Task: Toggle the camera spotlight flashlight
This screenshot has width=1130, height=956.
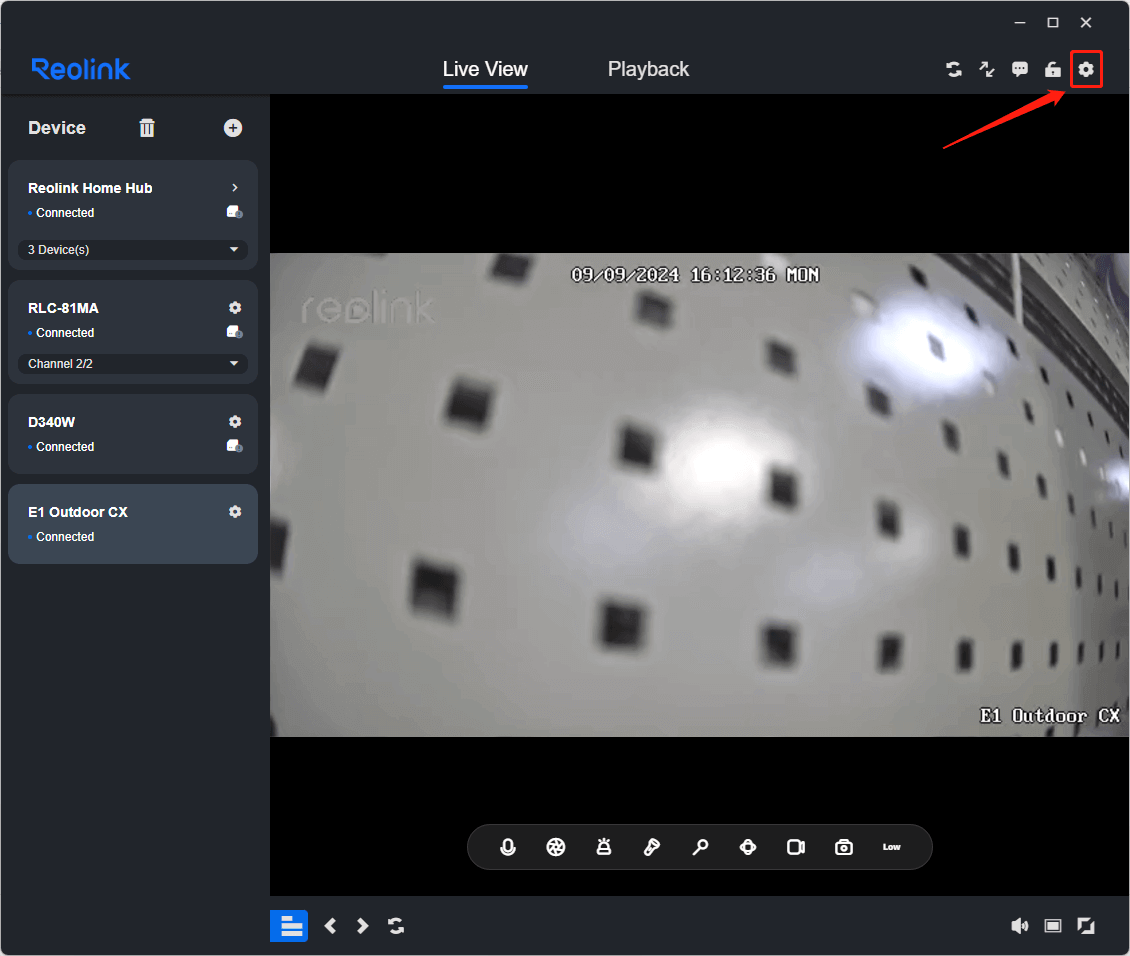Action: click(x=651, y=847)
